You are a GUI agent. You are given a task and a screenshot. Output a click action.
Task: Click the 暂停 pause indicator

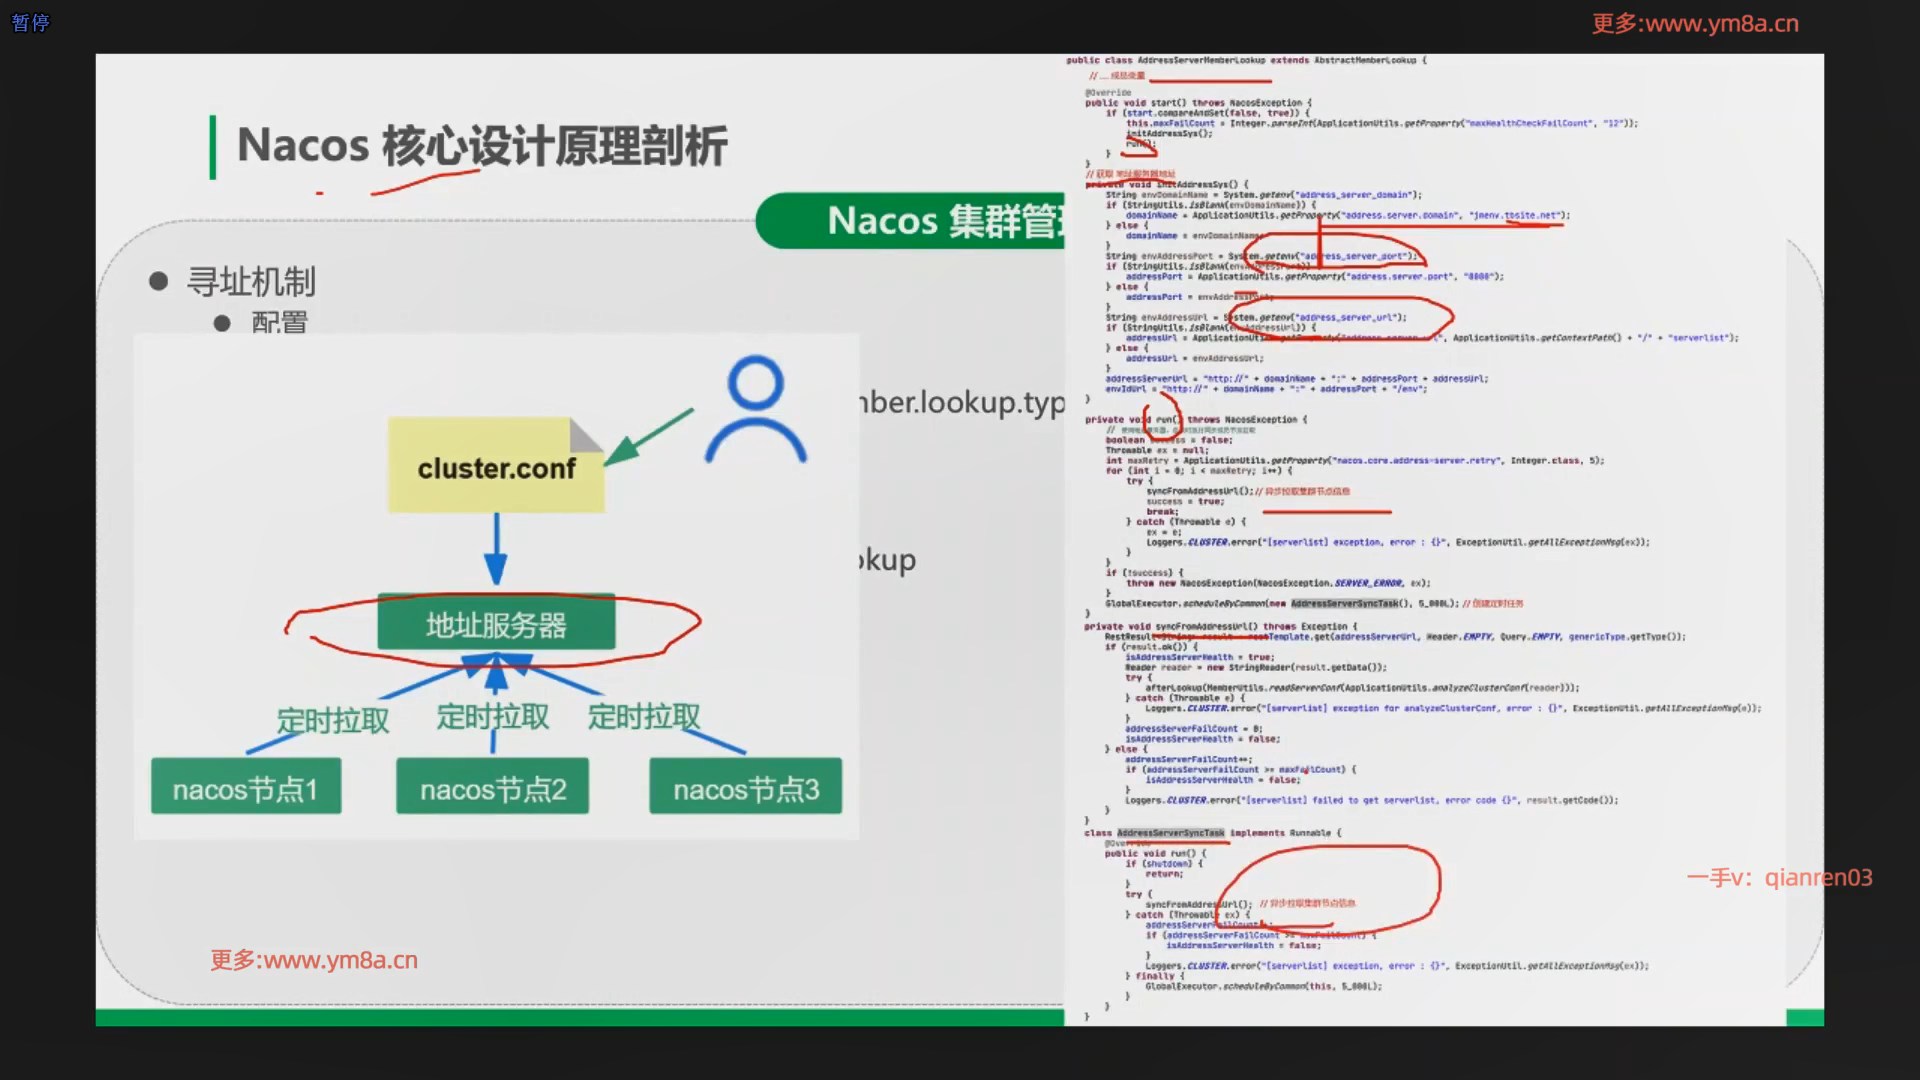coord(30,22)
